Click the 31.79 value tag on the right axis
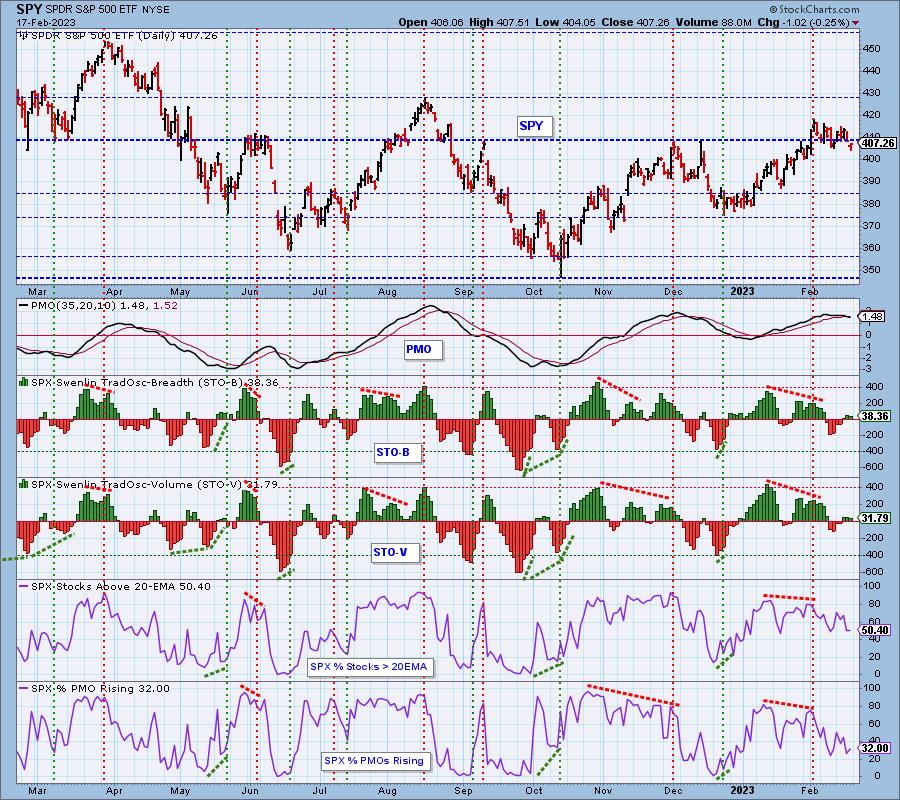The image size is (900, 800). pyautogui.click(x=876, y=518)
